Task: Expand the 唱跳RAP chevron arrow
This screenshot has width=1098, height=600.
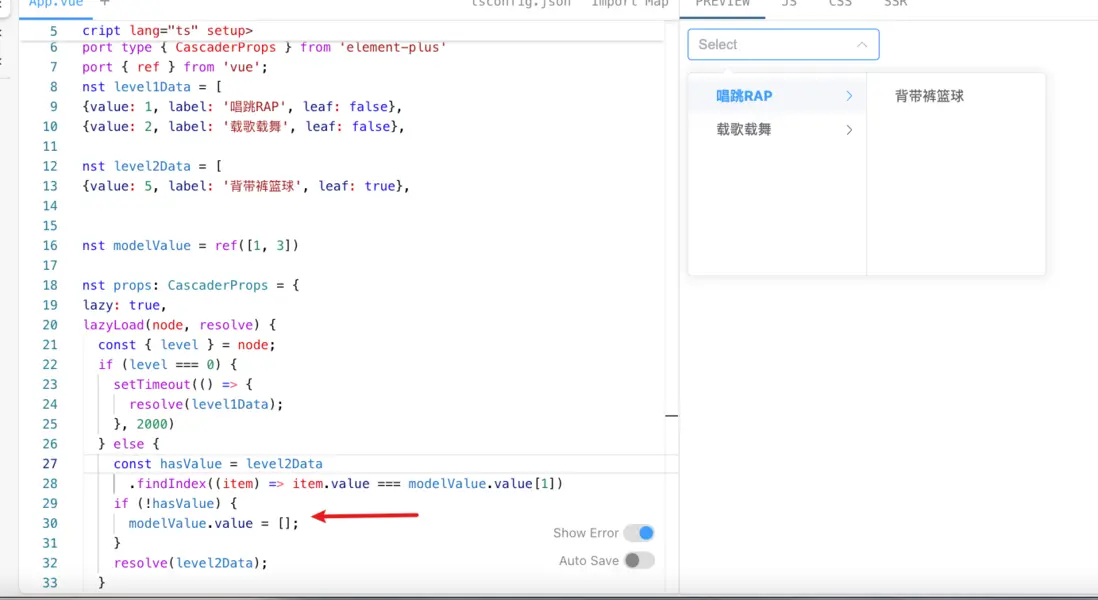Action: (x=849, y=96)
